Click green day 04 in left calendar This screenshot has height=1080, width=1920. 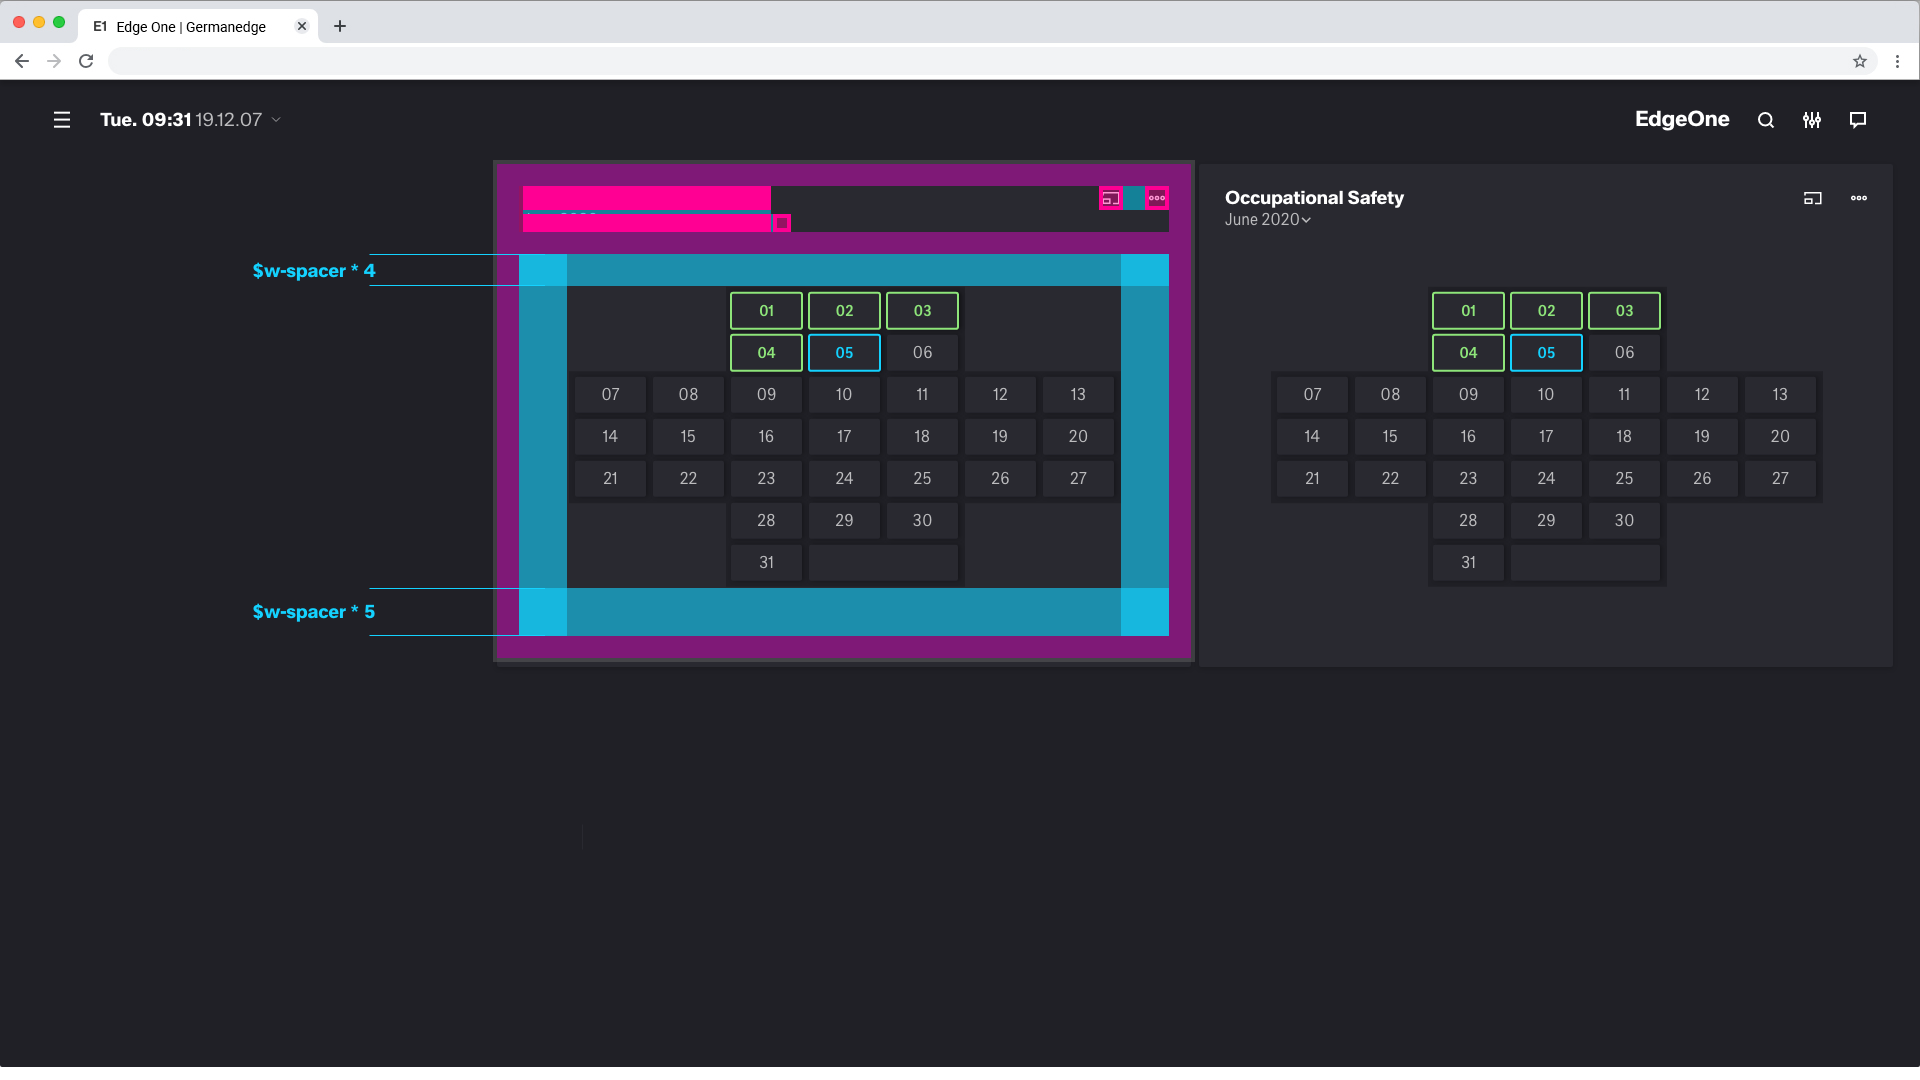(x=766, y=353)
